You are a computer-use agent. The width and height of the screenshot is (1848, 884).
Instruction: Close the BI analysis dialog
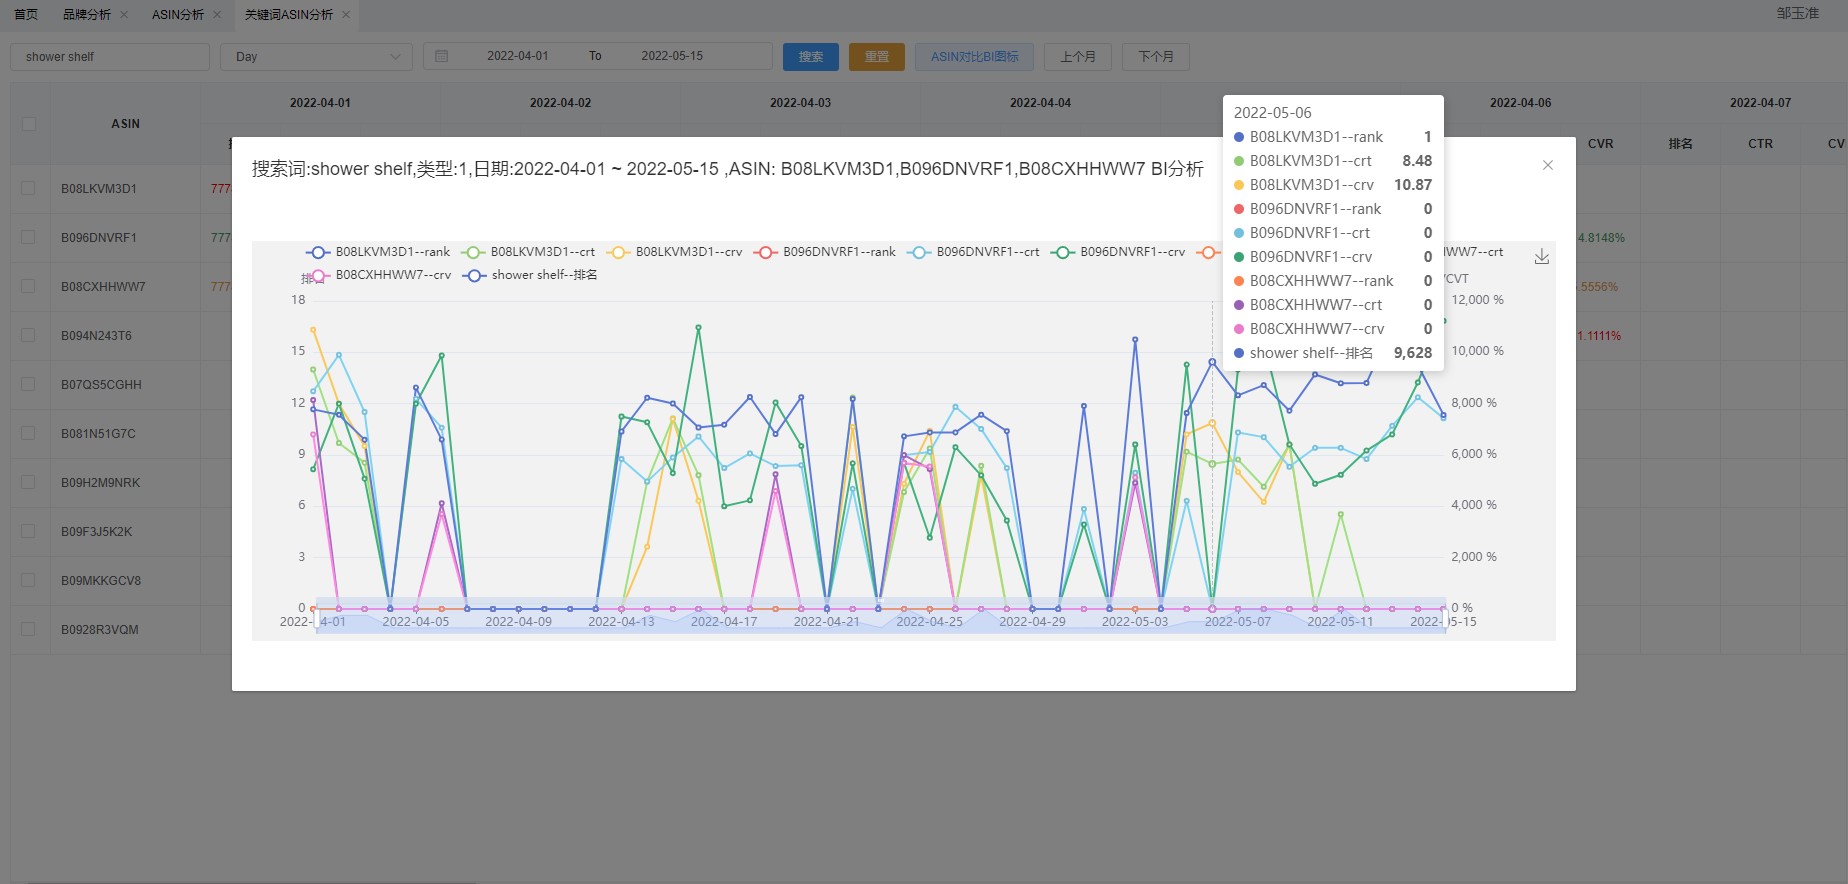point(1547,165)
